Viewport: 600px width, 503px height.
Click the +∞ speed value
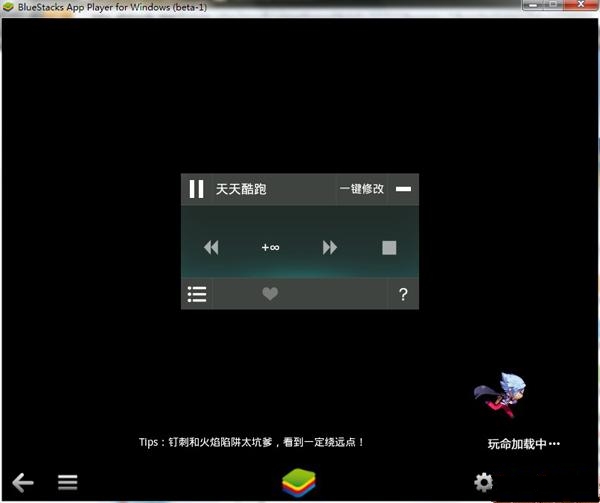click(x=271, y=248)
